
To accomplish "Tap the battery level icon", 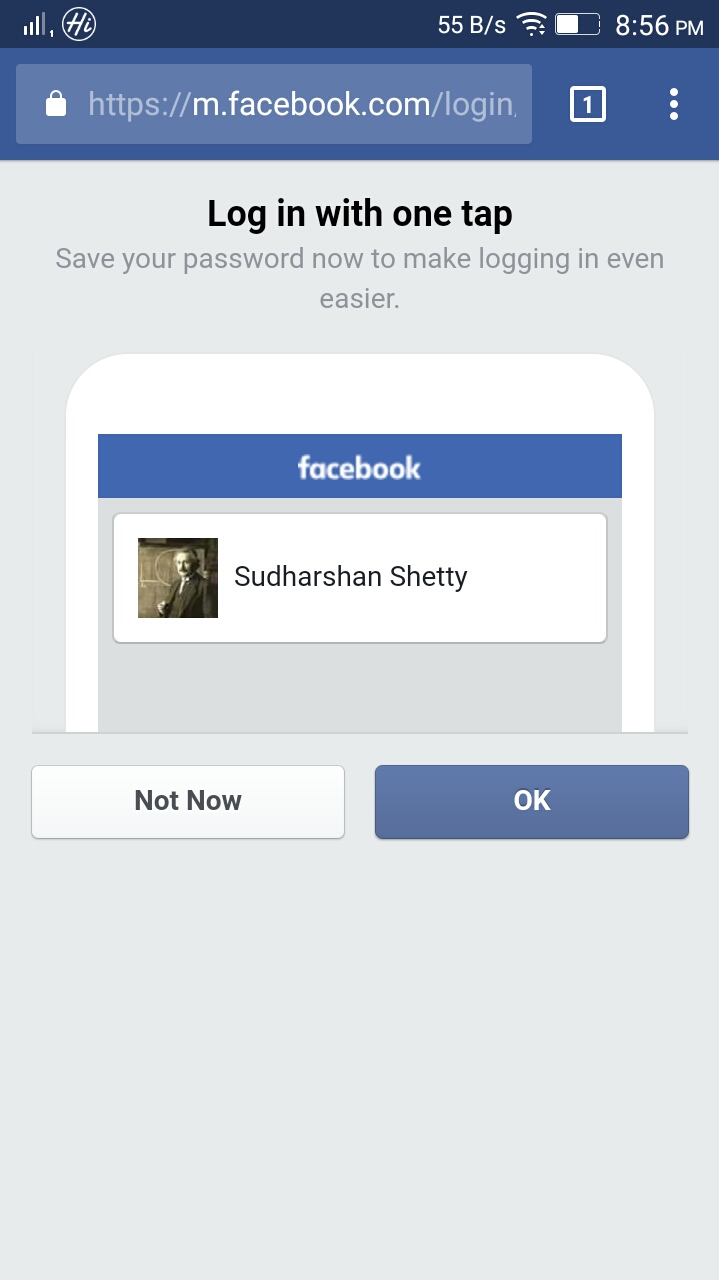I will 577,25.
